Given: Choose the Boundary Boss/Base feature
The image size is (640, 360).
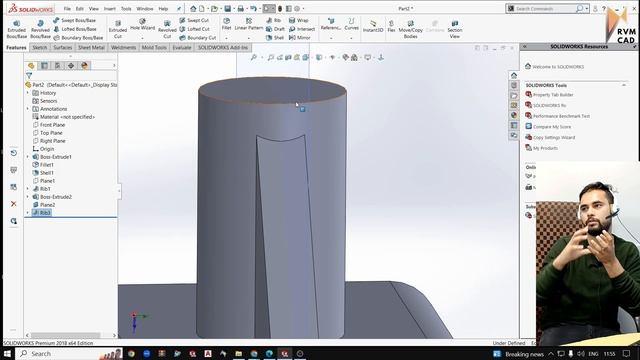Looking at the screenshot, I should [x=78, y=38].
